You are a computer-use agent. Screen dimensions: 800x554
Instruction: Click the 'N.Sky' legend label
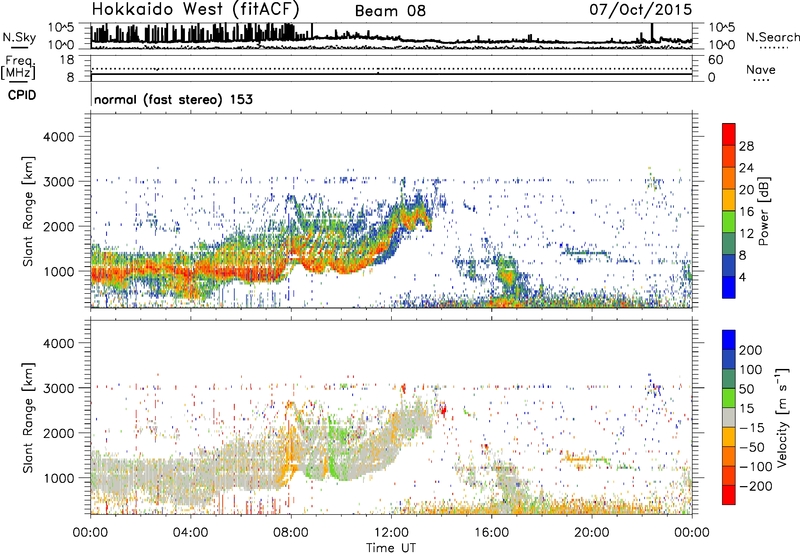pos(19,37)
